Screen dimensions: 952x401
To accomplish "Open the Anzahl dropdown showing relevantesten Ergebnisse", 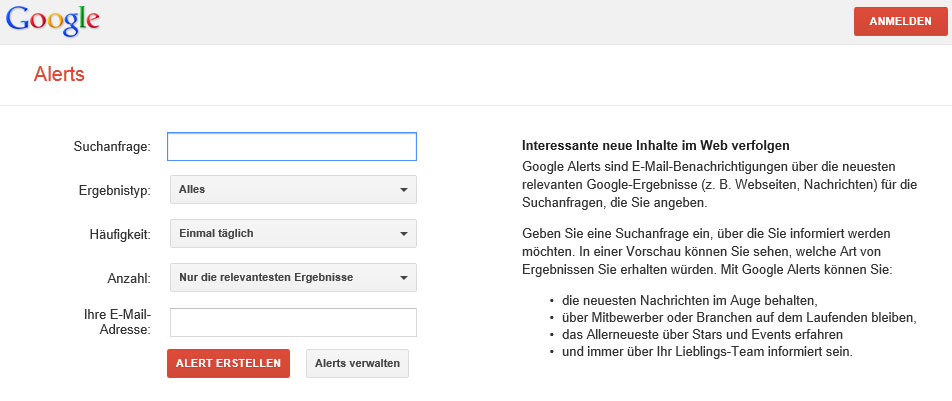I will coord(293,278).
